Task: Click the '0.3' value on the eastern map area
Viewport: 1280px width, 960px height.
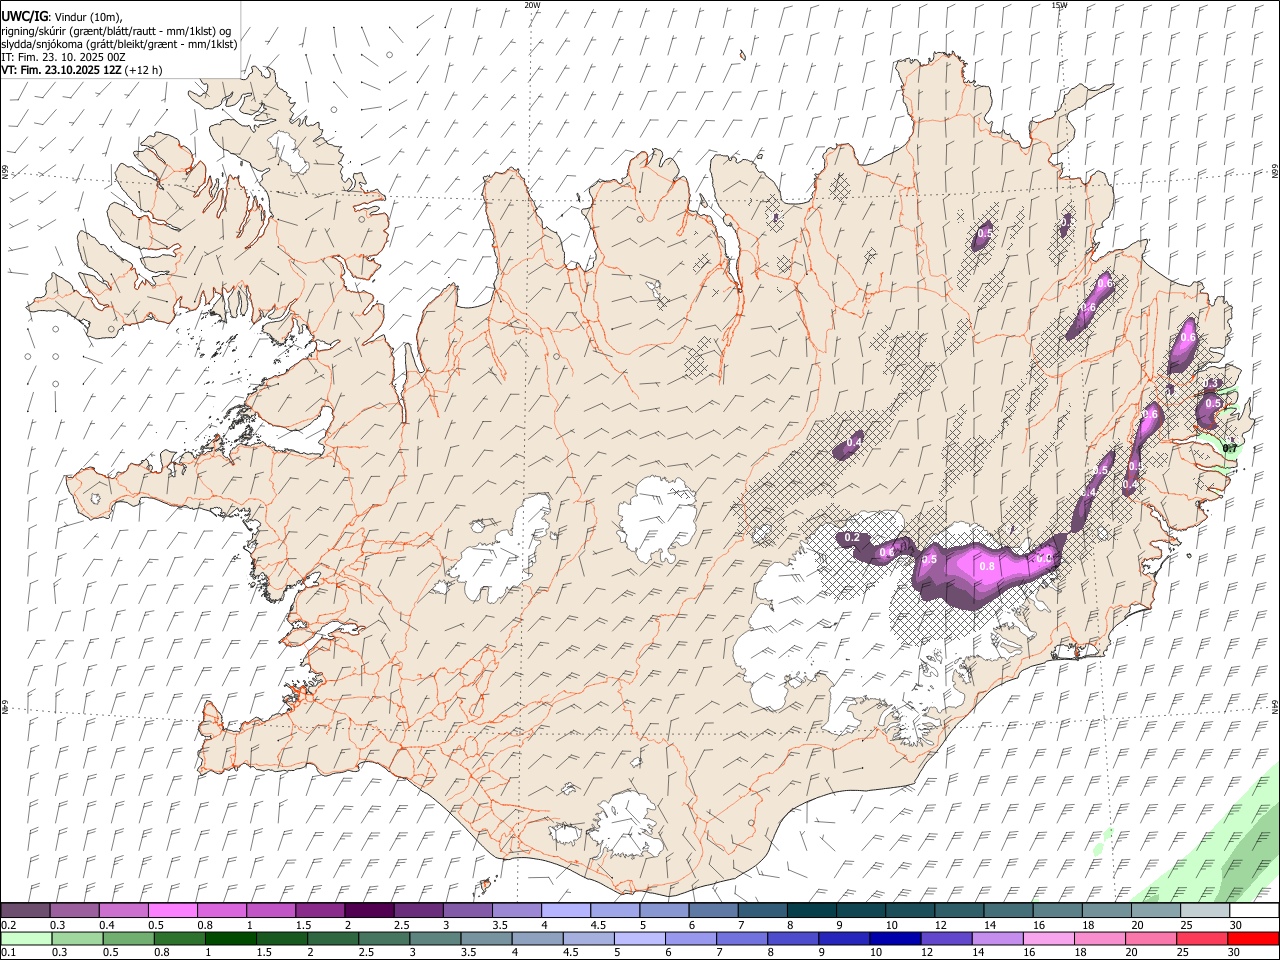Action: (x=1211, y=383)
